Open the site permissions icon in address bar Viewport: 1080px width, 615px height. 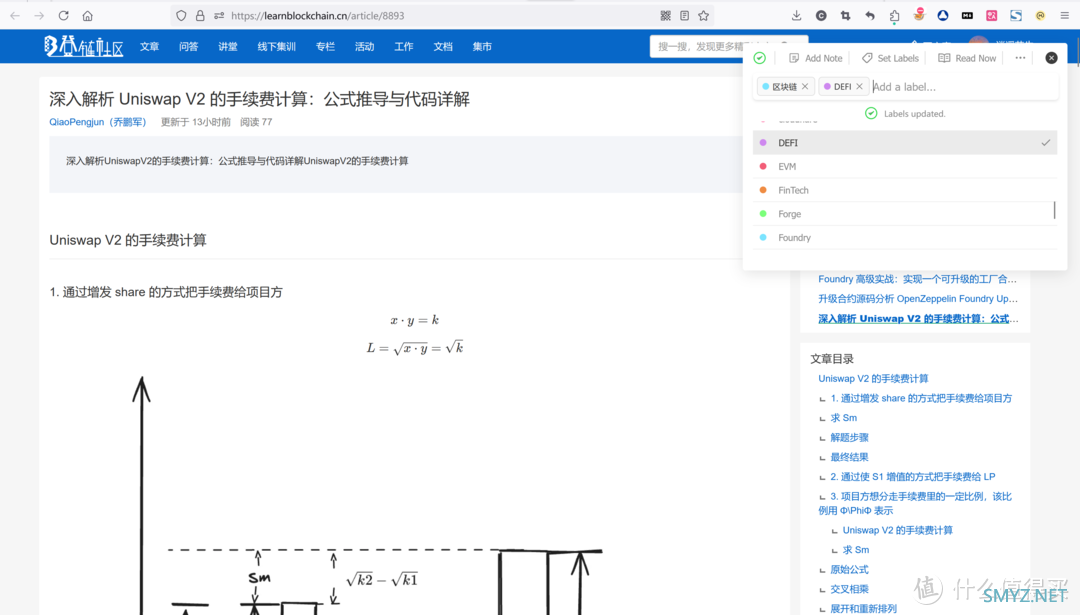click(219, 15)
